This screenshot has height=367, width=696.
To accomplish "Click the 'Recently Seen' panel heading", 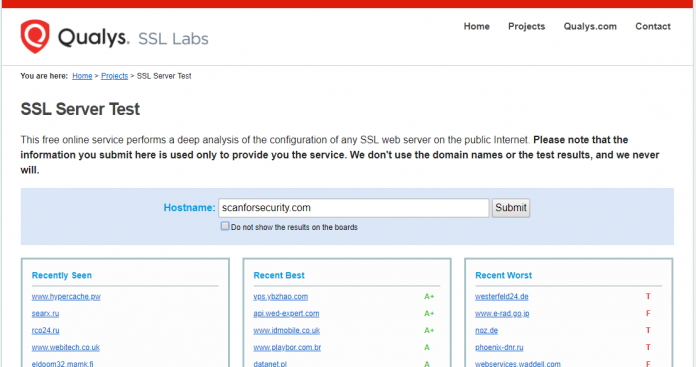I will pyautogui.click(x=62, y=275).
